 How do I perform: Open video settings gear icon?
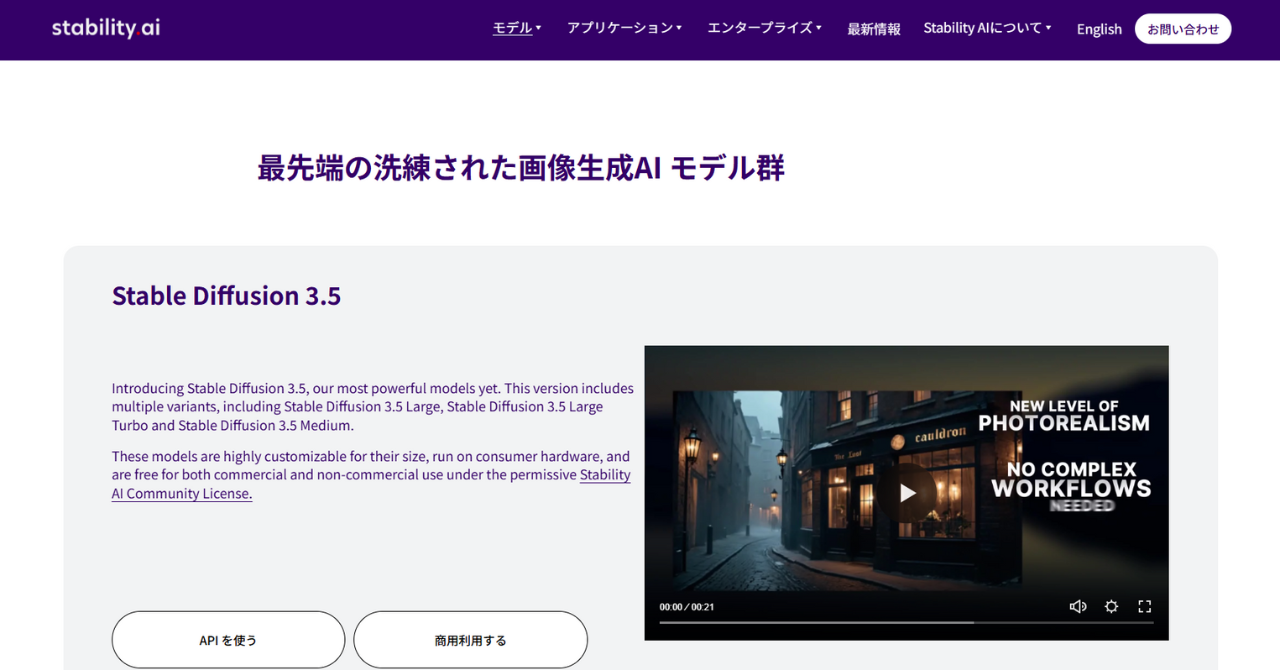(1111, 606)
